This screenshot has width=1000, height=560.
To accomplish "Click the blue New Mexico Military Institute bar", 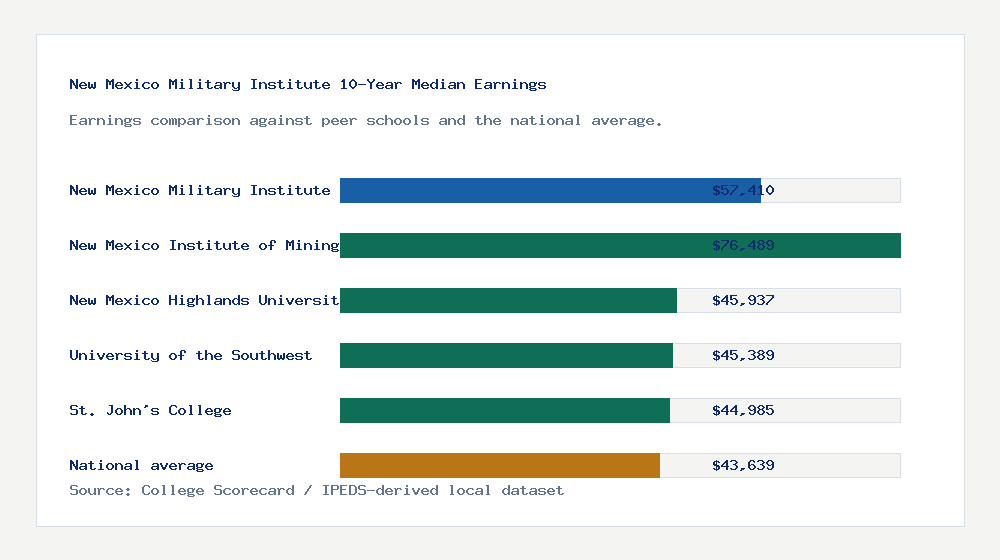I will click(550, 191).
